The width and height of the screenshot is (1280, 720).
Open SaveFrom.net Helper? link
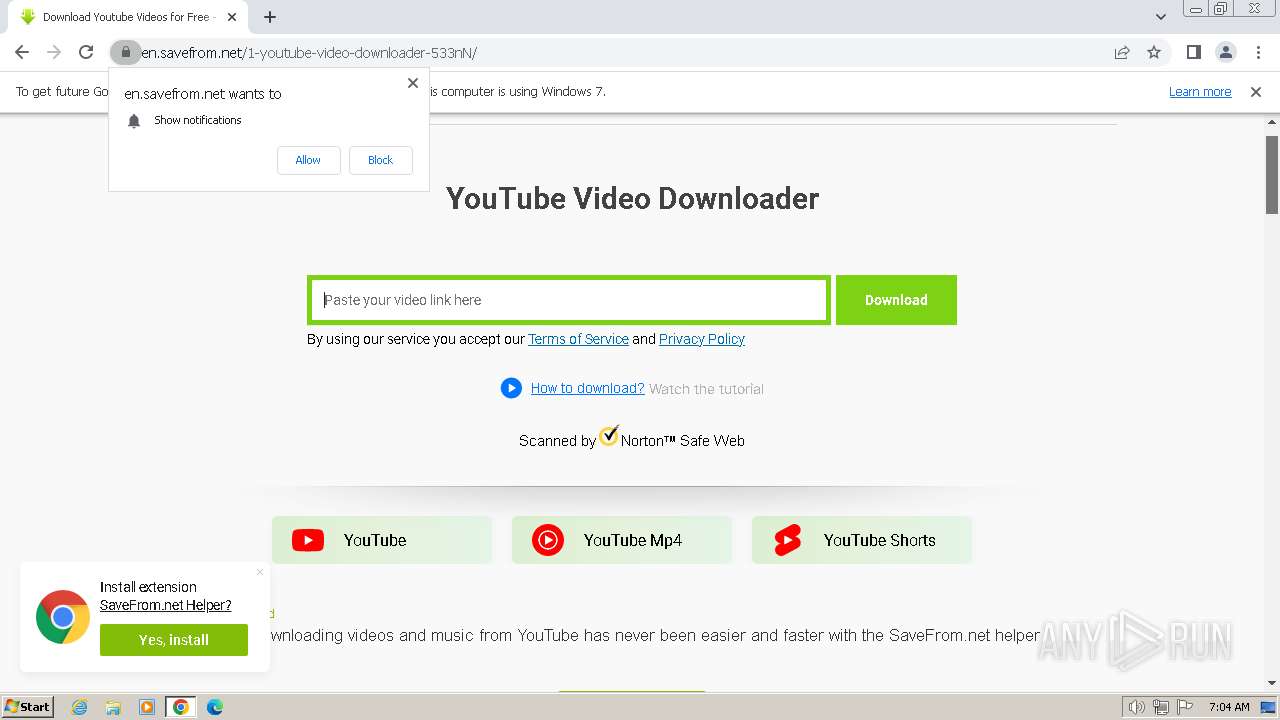pos(166,605)
